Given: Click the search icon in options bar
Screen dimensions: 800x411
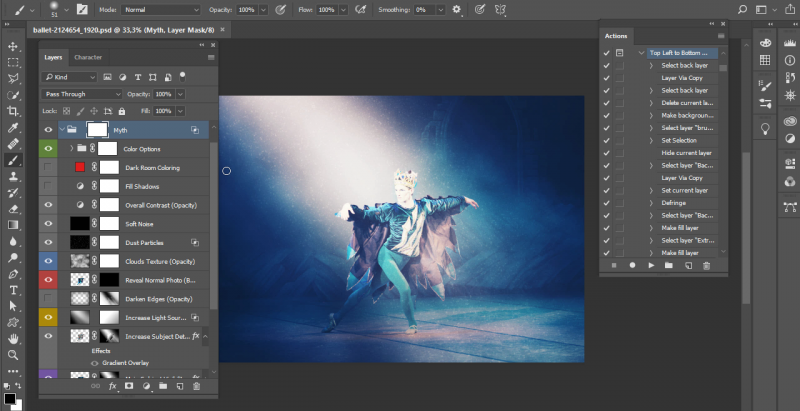Looking at the screenshot, I should click(x=742, y=10).
